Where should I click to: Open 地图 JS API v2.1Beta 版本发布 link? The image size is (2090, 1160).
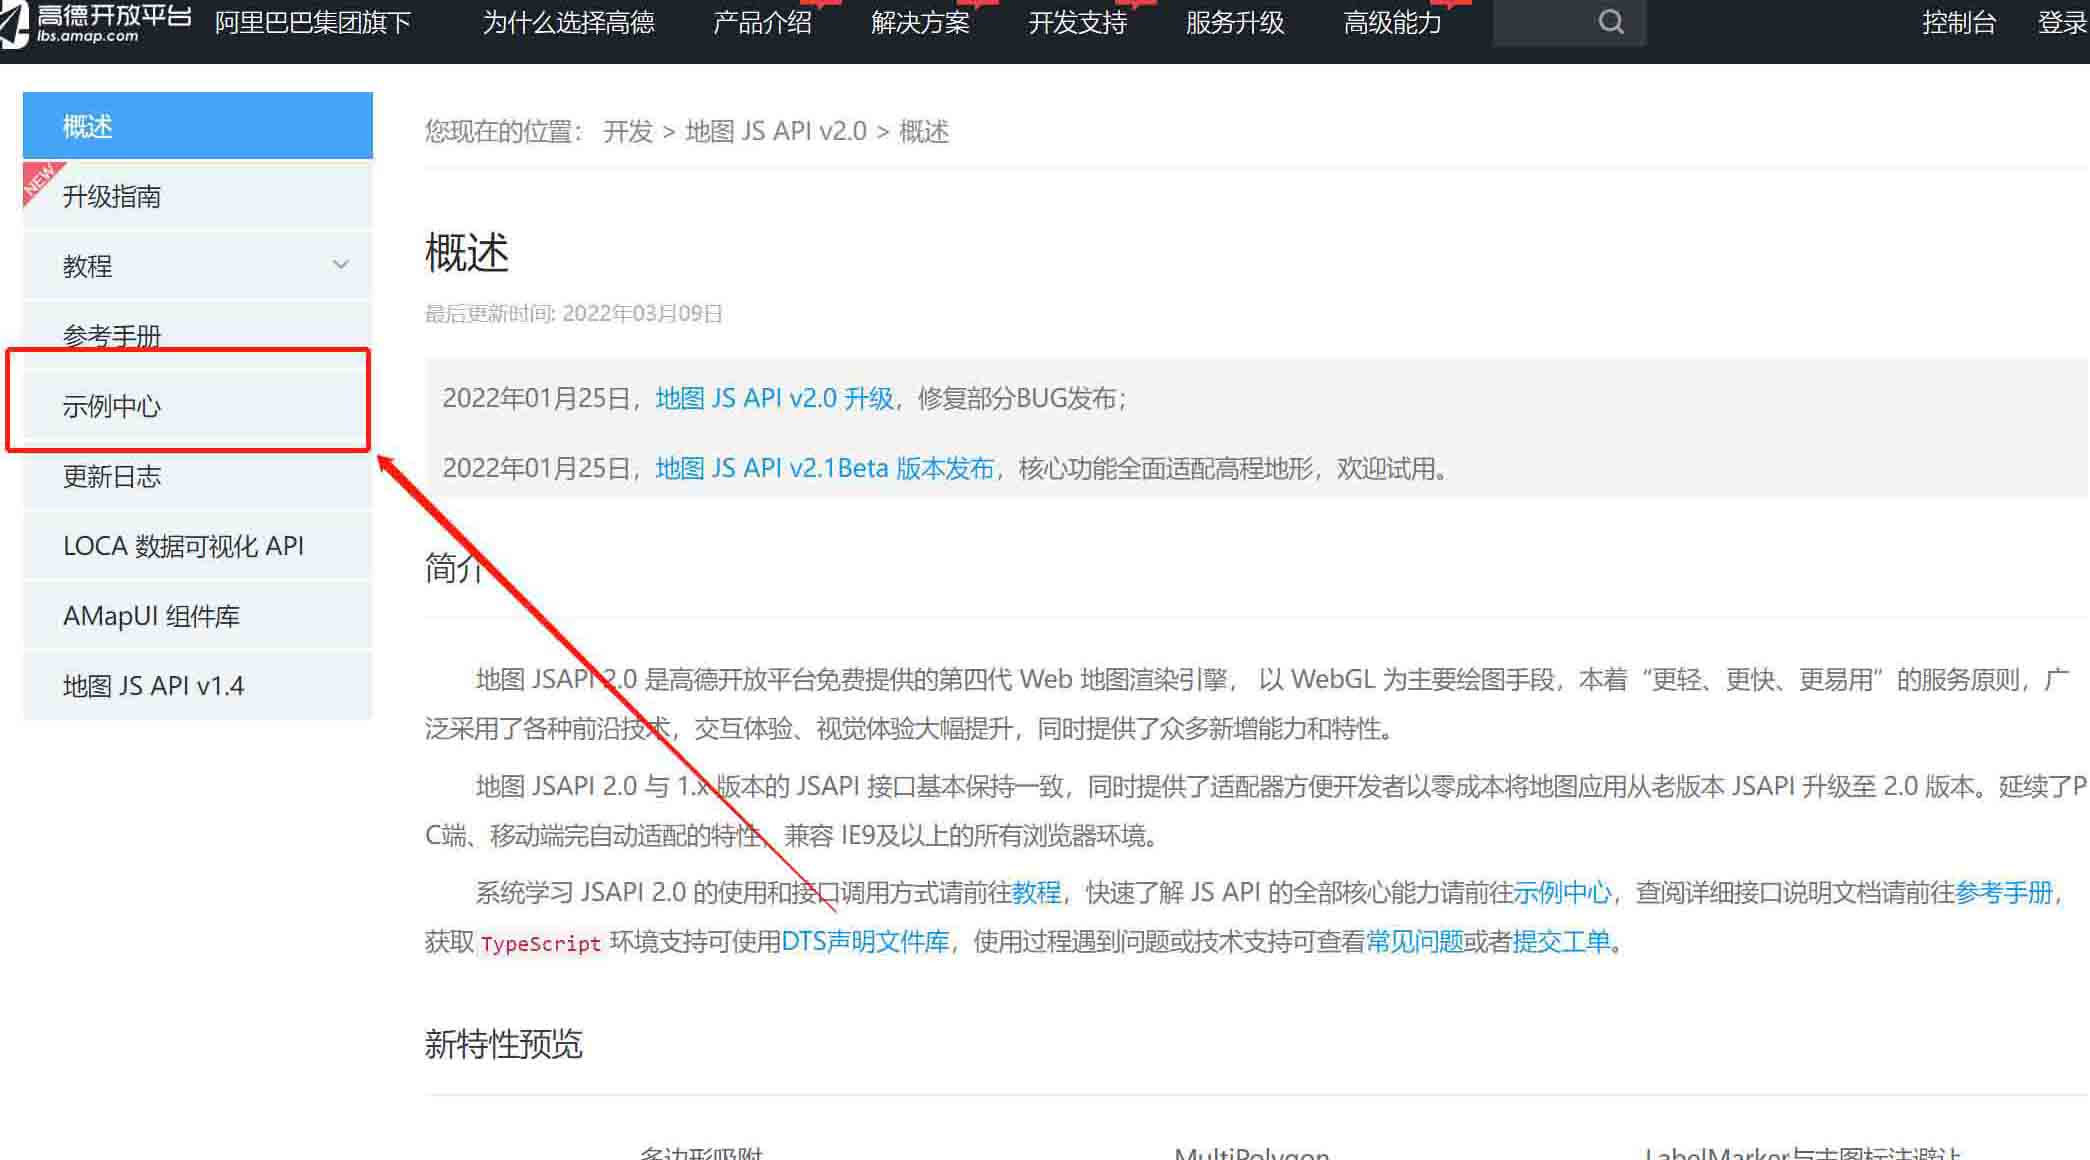(825, 468)
